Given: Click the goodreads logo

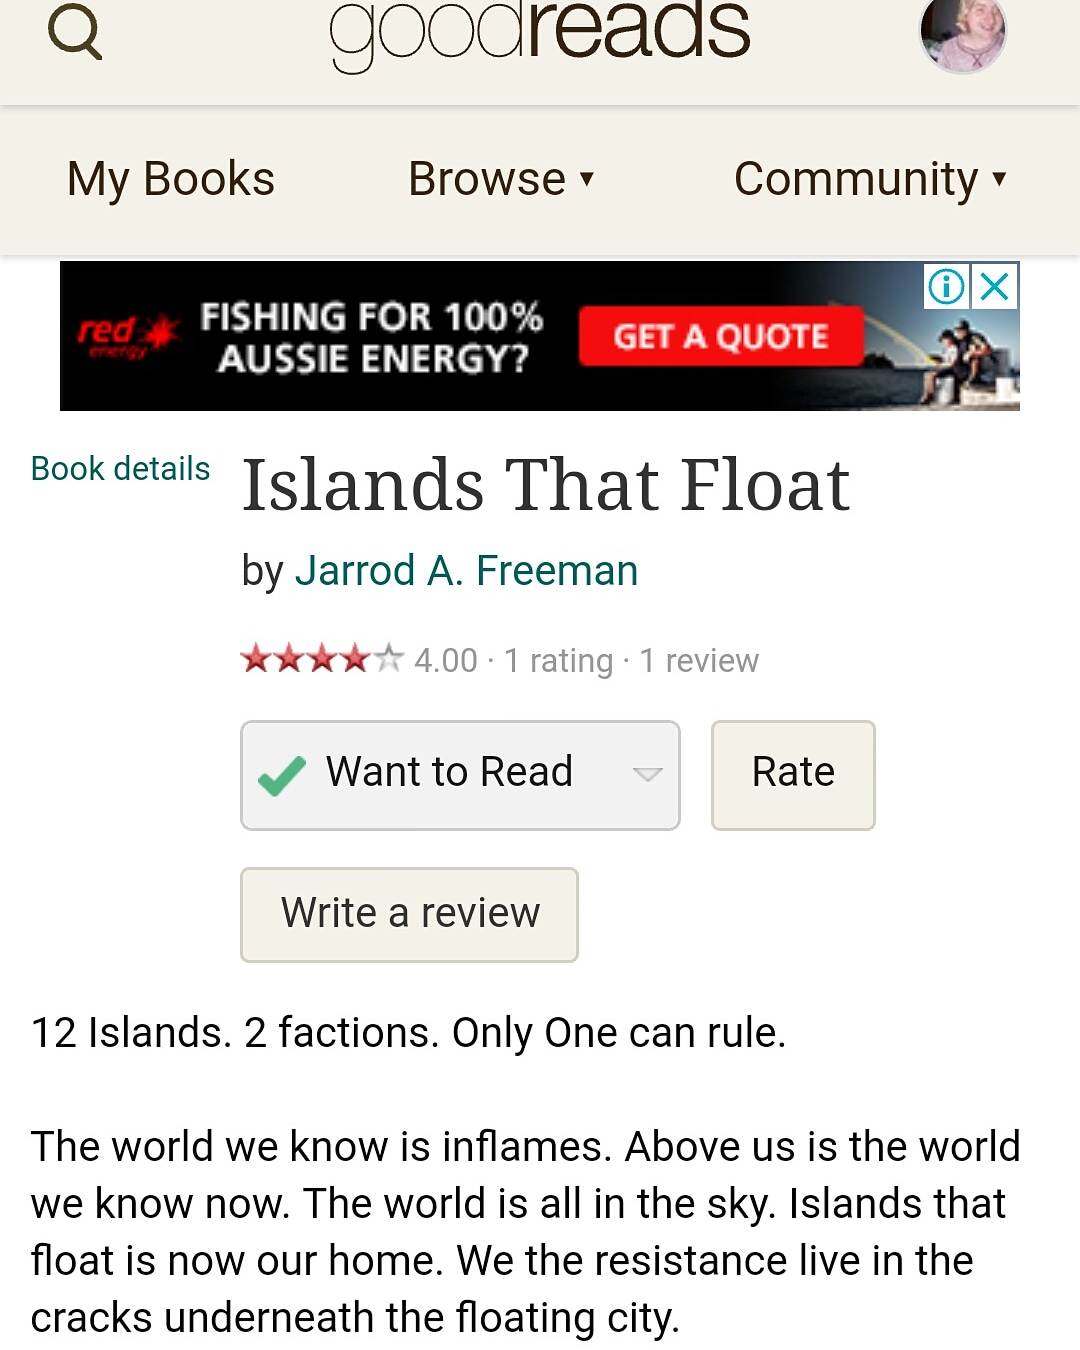Looking at the screenshot, I should [540, 32].
